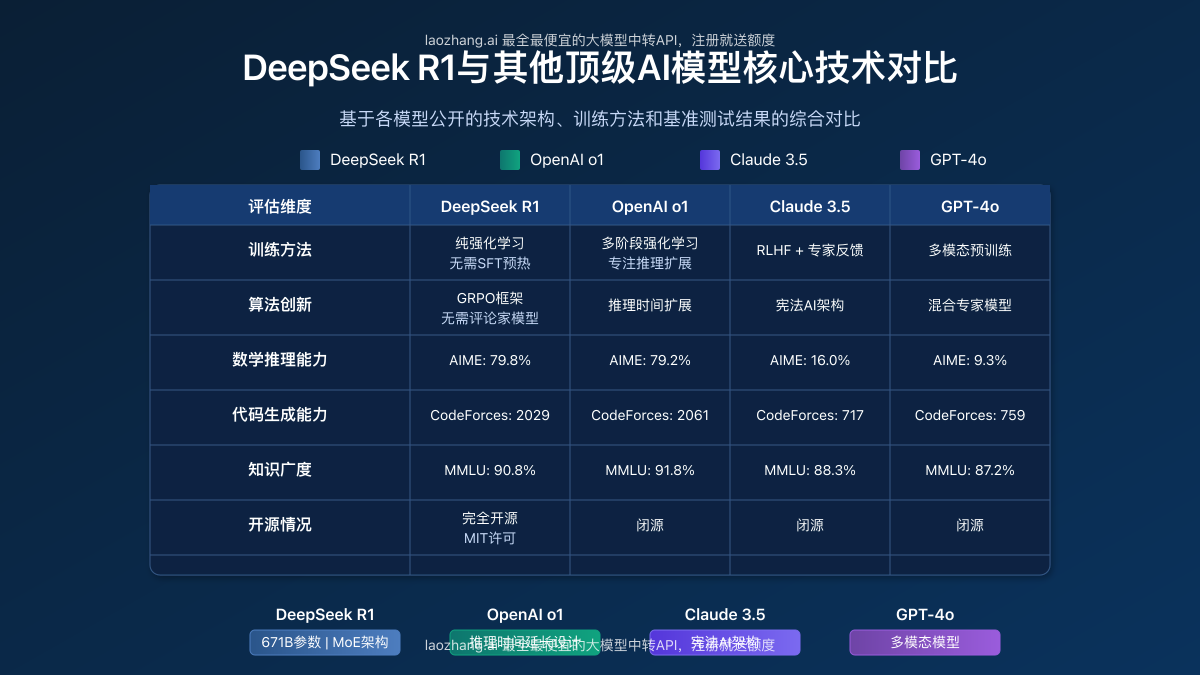Click the MMLU: 87.2% cell

click(970, 470)
